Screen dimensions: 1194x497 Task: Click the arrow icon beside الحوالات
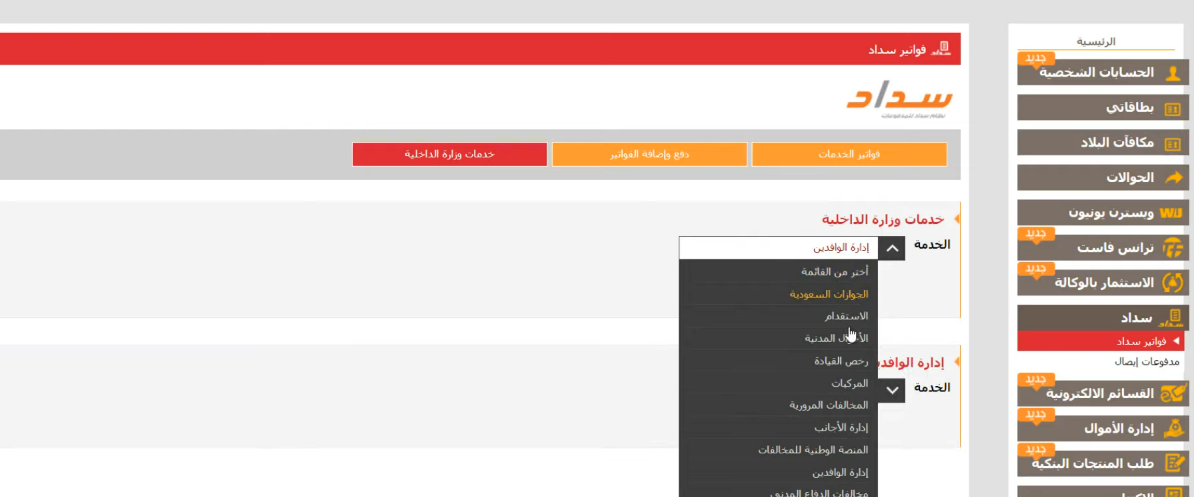[x=1173, y=178]
